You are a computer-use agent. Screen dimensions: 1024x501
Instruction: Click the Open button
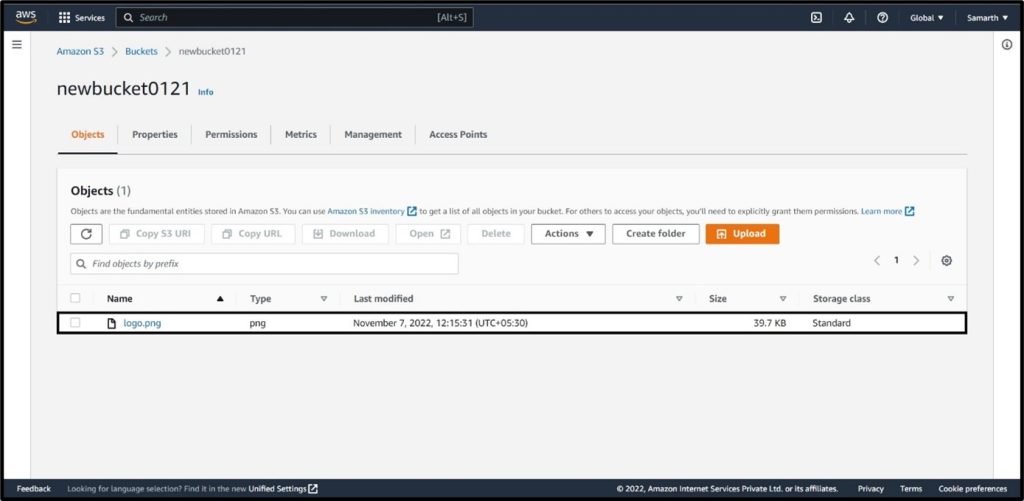click(x=428, y=234)
